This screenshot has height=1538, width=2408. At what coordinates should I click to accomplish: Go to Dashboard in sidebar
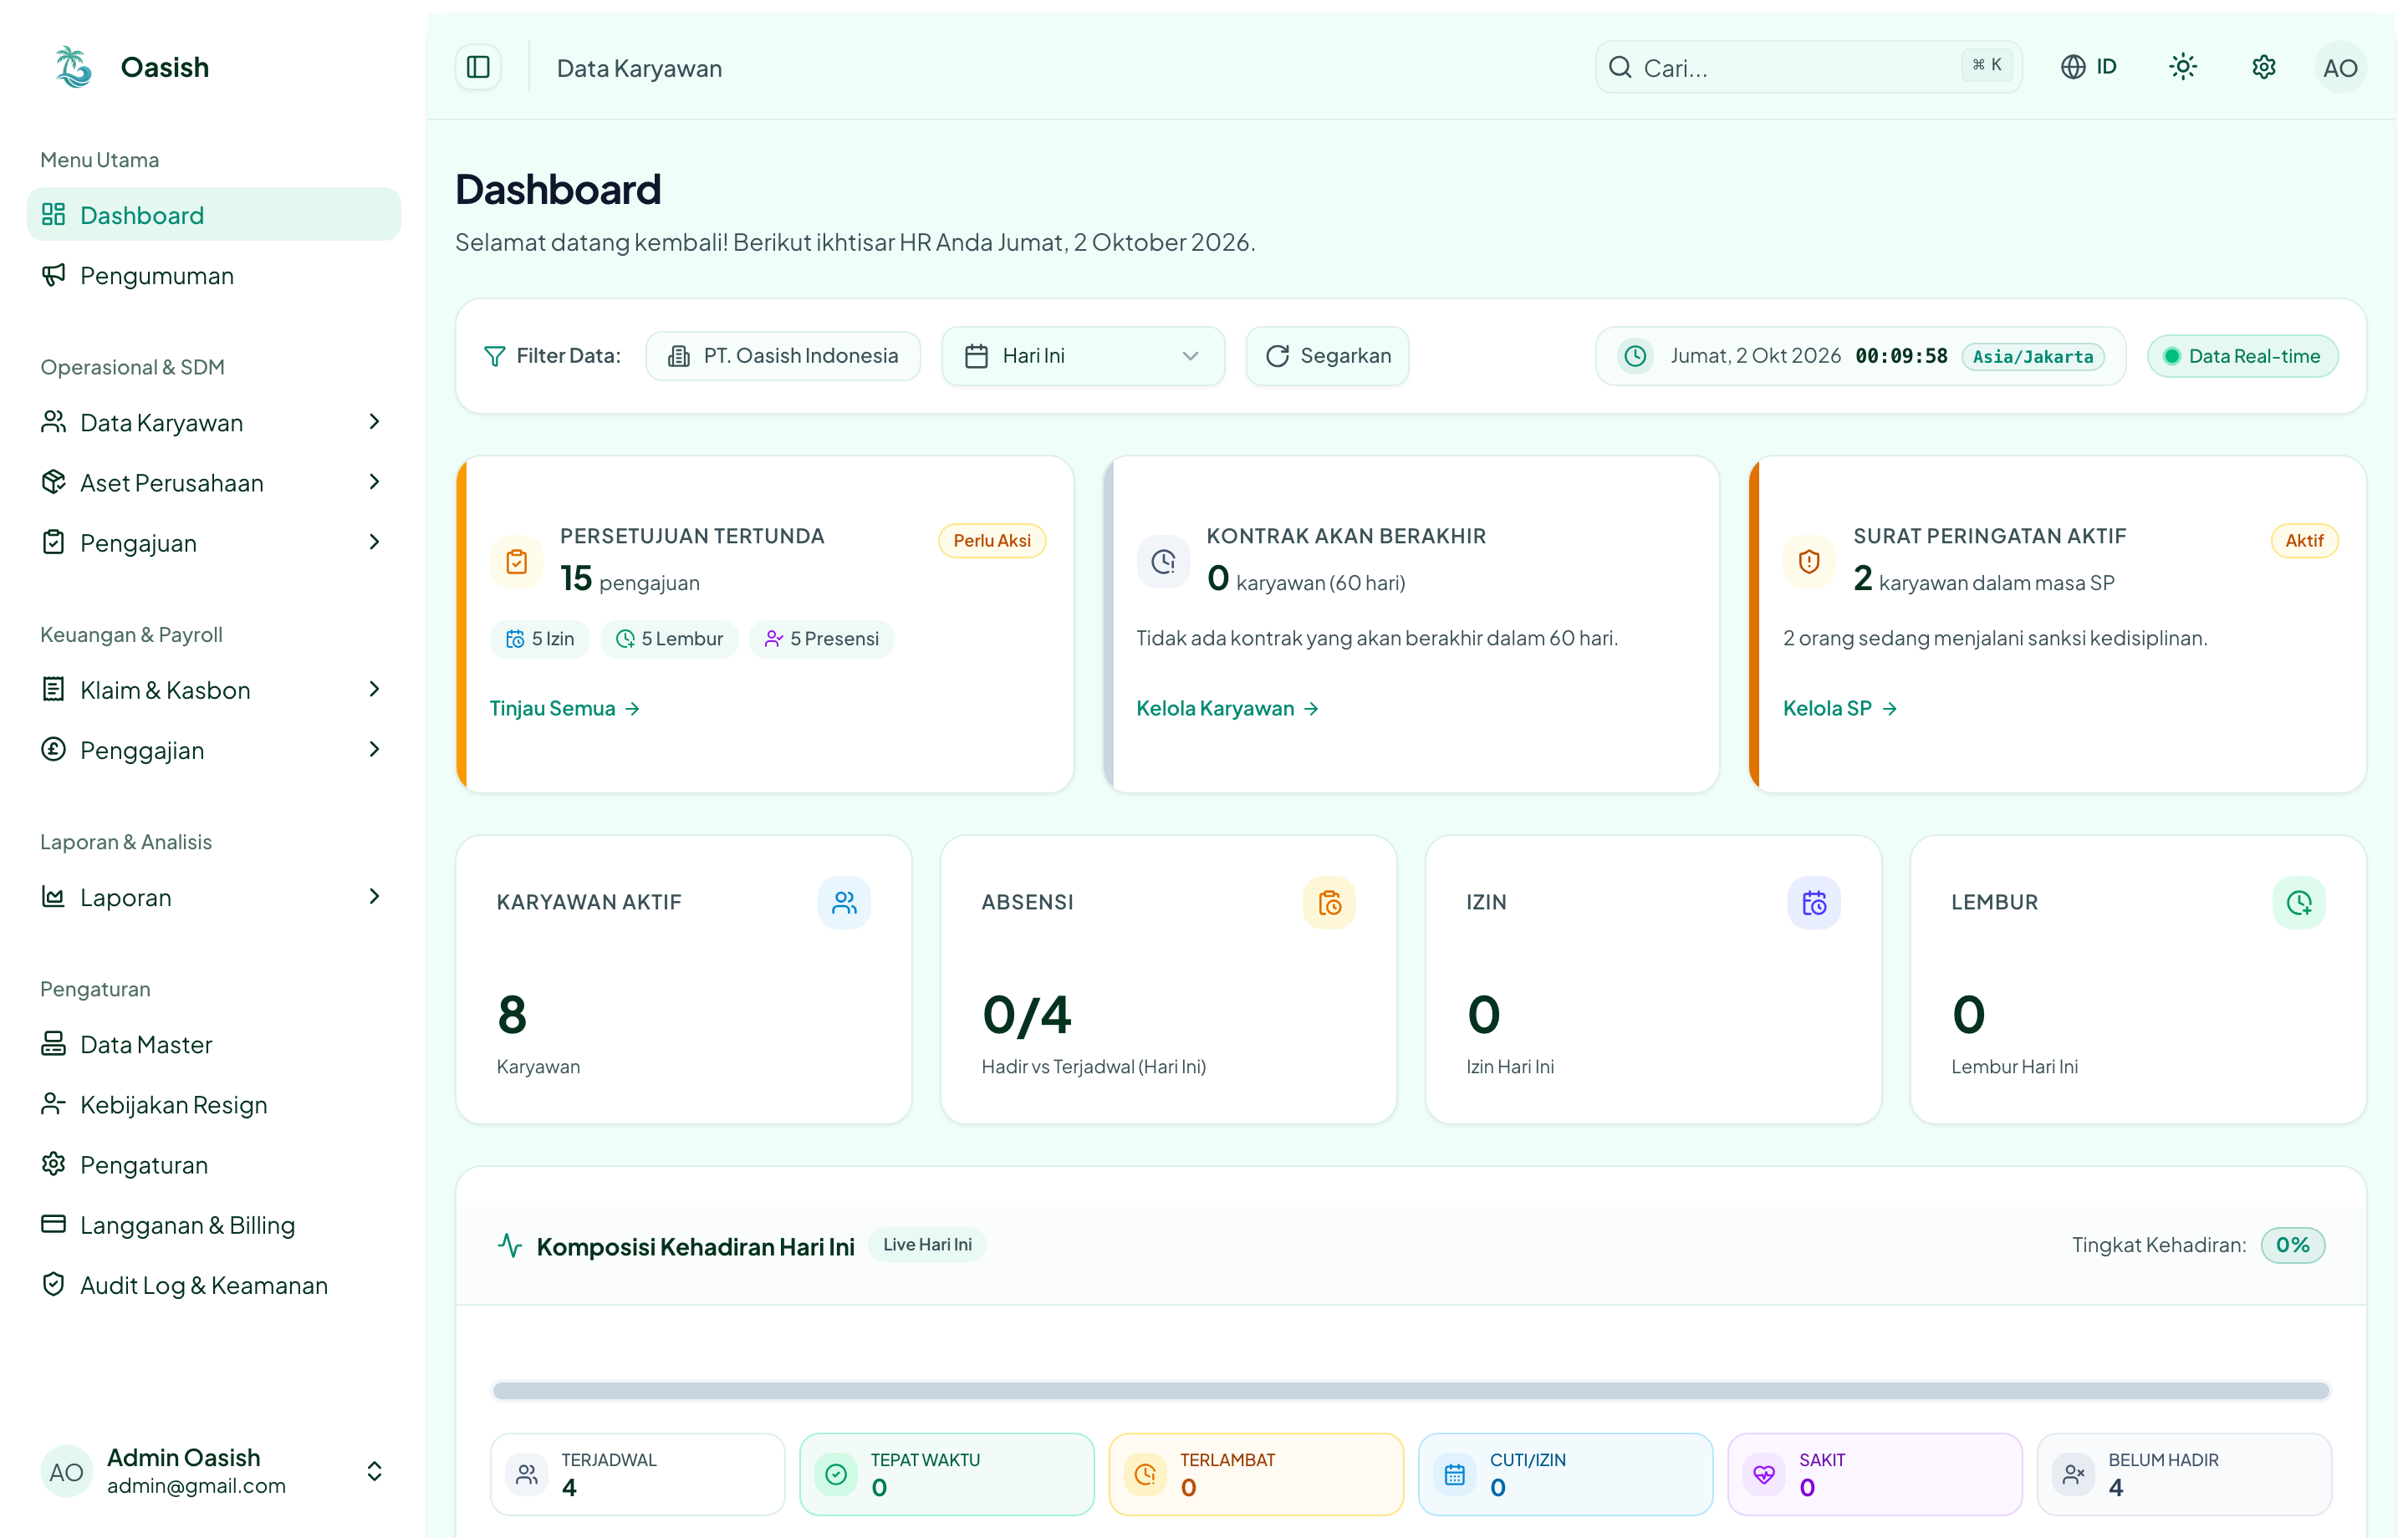click(214, 214)
